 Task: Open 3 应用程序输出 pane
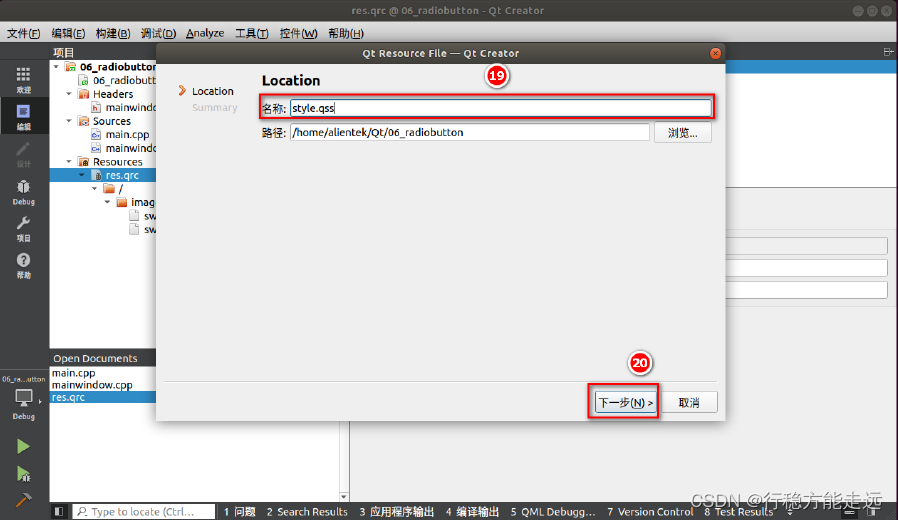396,511
